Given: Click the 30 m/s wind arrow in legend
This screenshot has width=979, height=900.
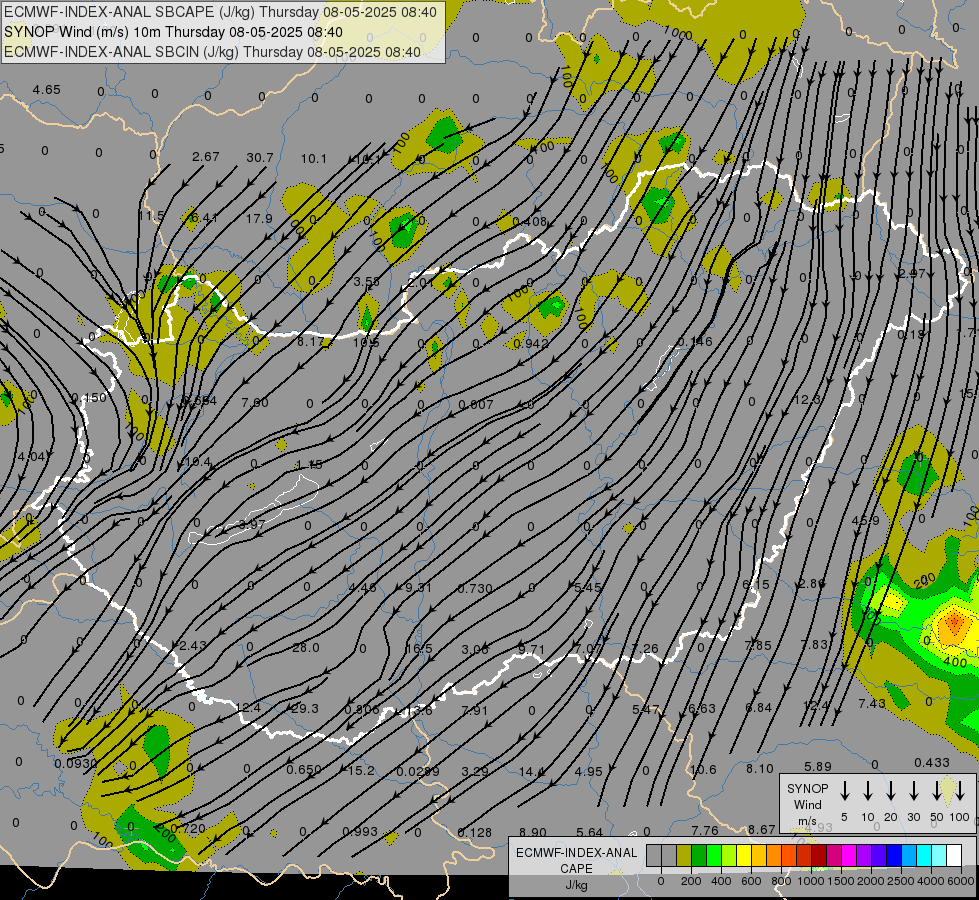Looking at the screenshot, I should point(913,791).
